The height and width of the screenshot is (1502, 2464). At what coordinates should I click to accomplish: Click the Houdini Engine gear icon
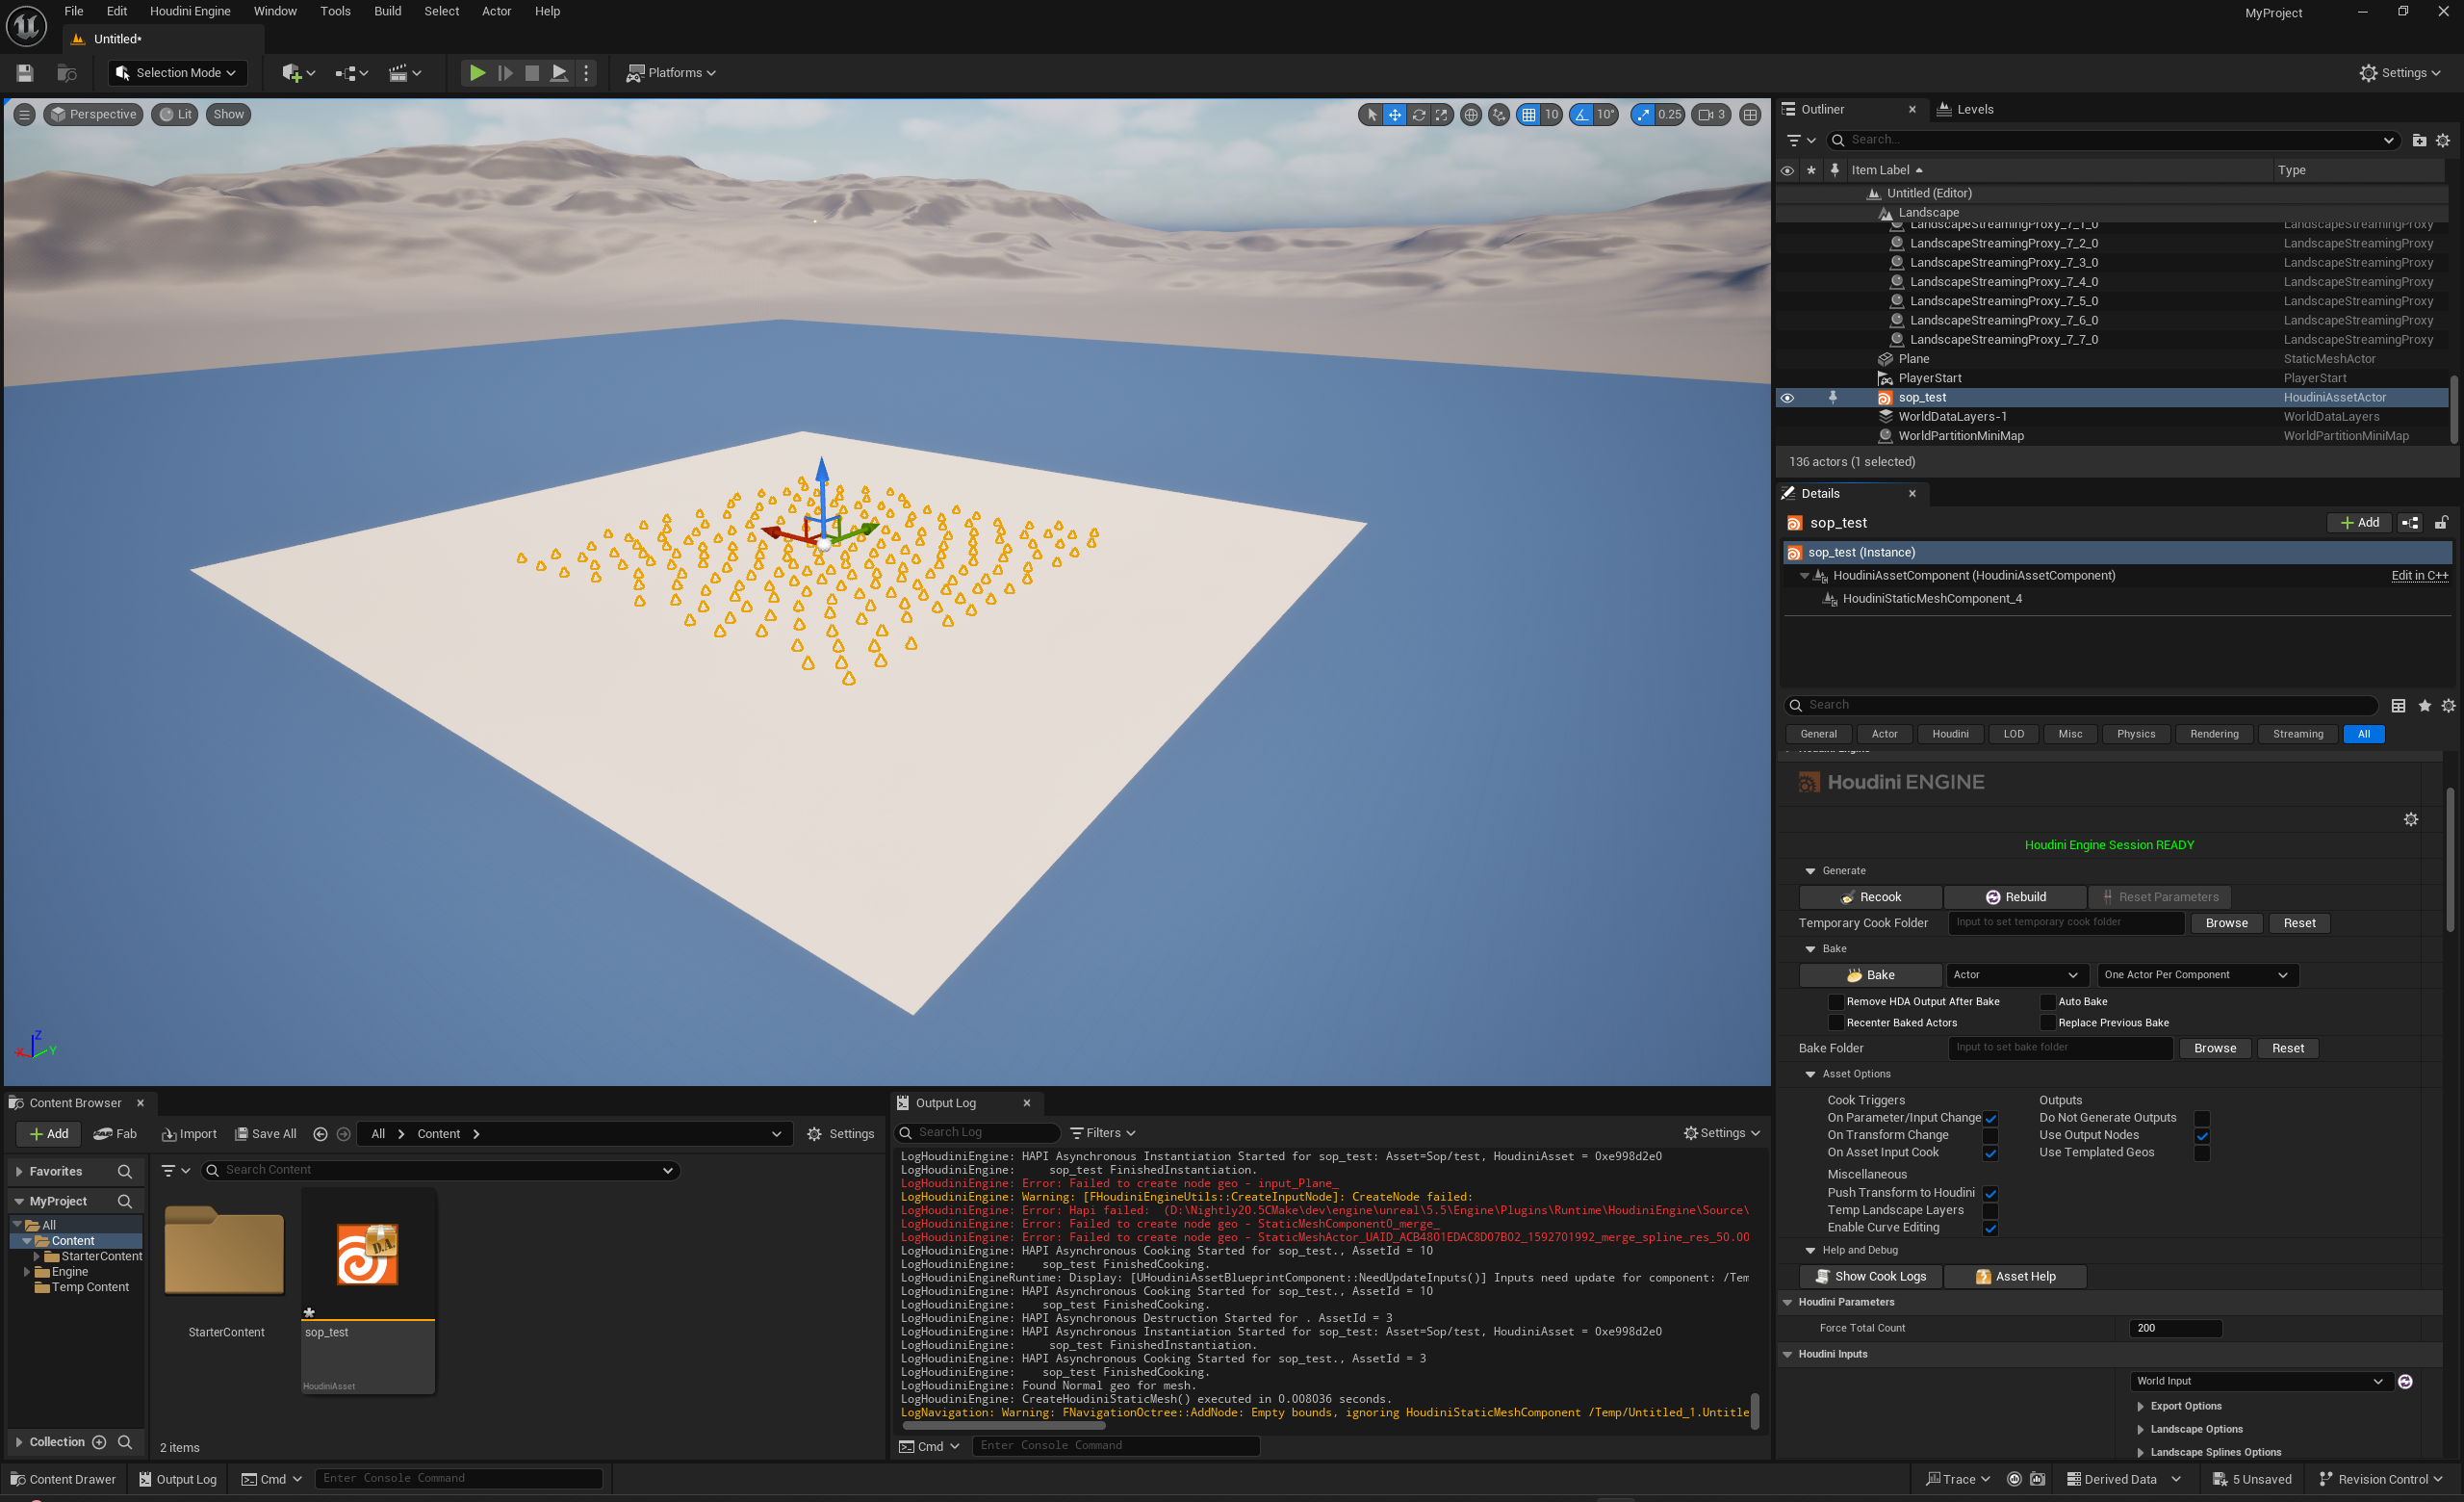(x=2411, y=820)
